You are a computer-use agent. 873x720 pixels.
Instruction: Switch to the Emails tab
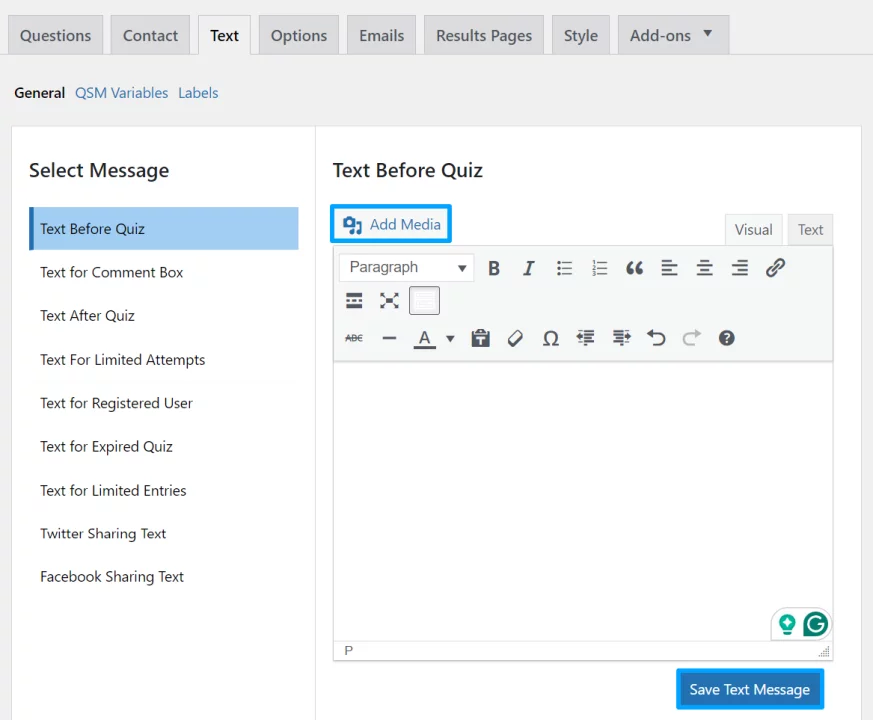pyautogui.click(x=381, y=34)
